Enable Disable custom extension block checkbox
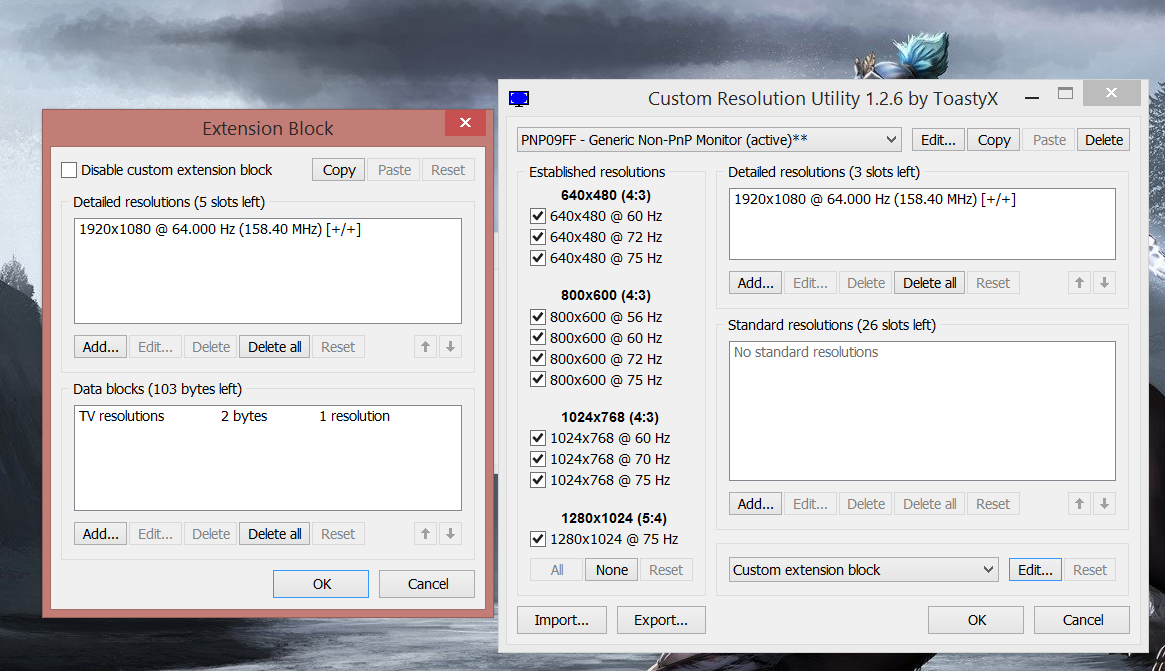1165x671 pixels. pos(69,170)
